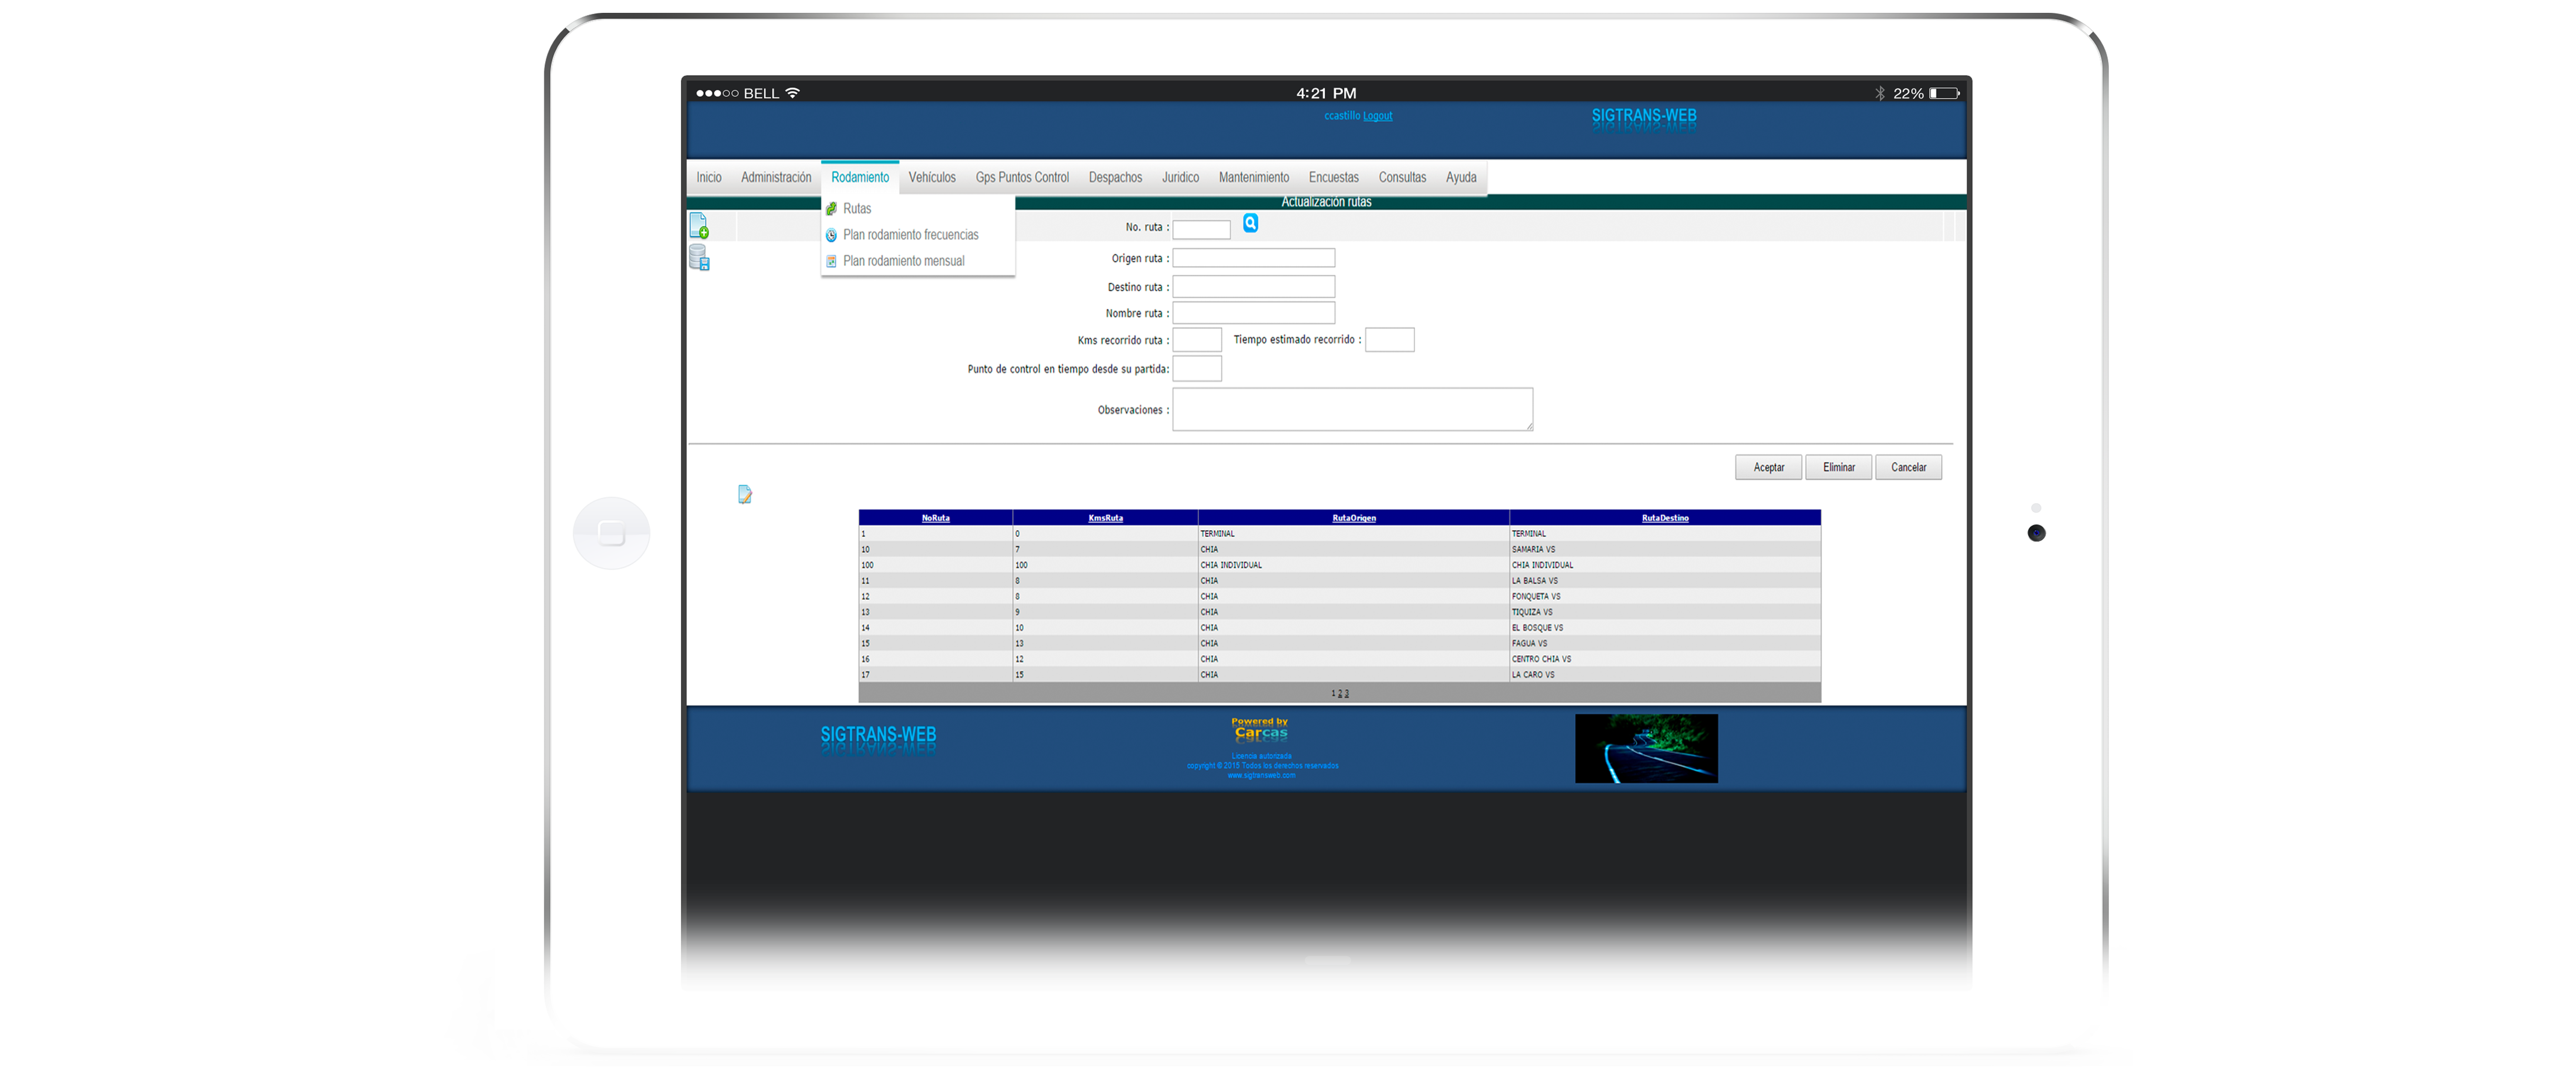Click the iPad home button on bezel
2576x1079 pixels.
pyautogui.click(x=611, y=533)
